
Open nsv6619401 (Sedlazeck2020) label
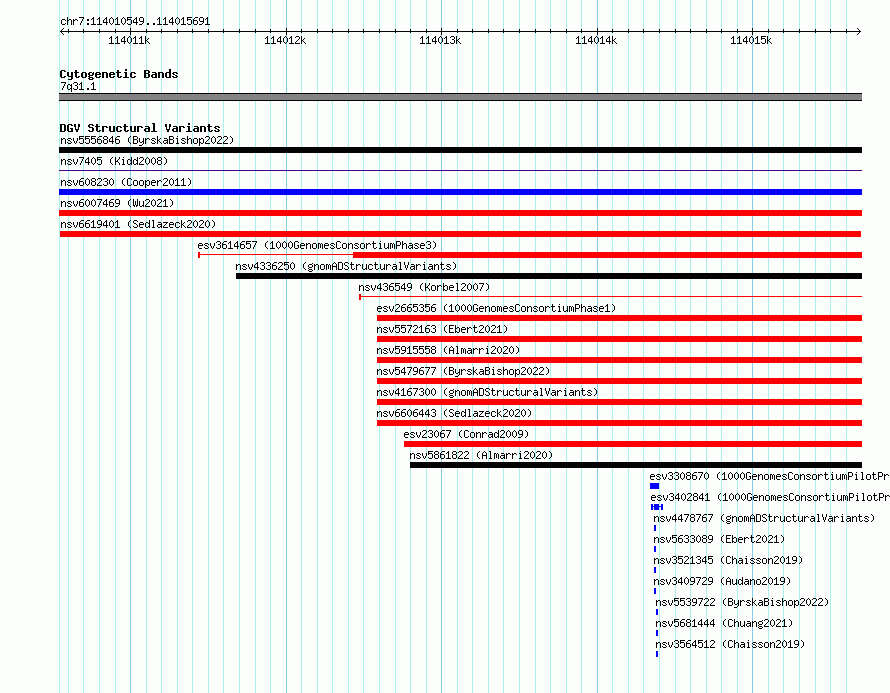point(138,224)
